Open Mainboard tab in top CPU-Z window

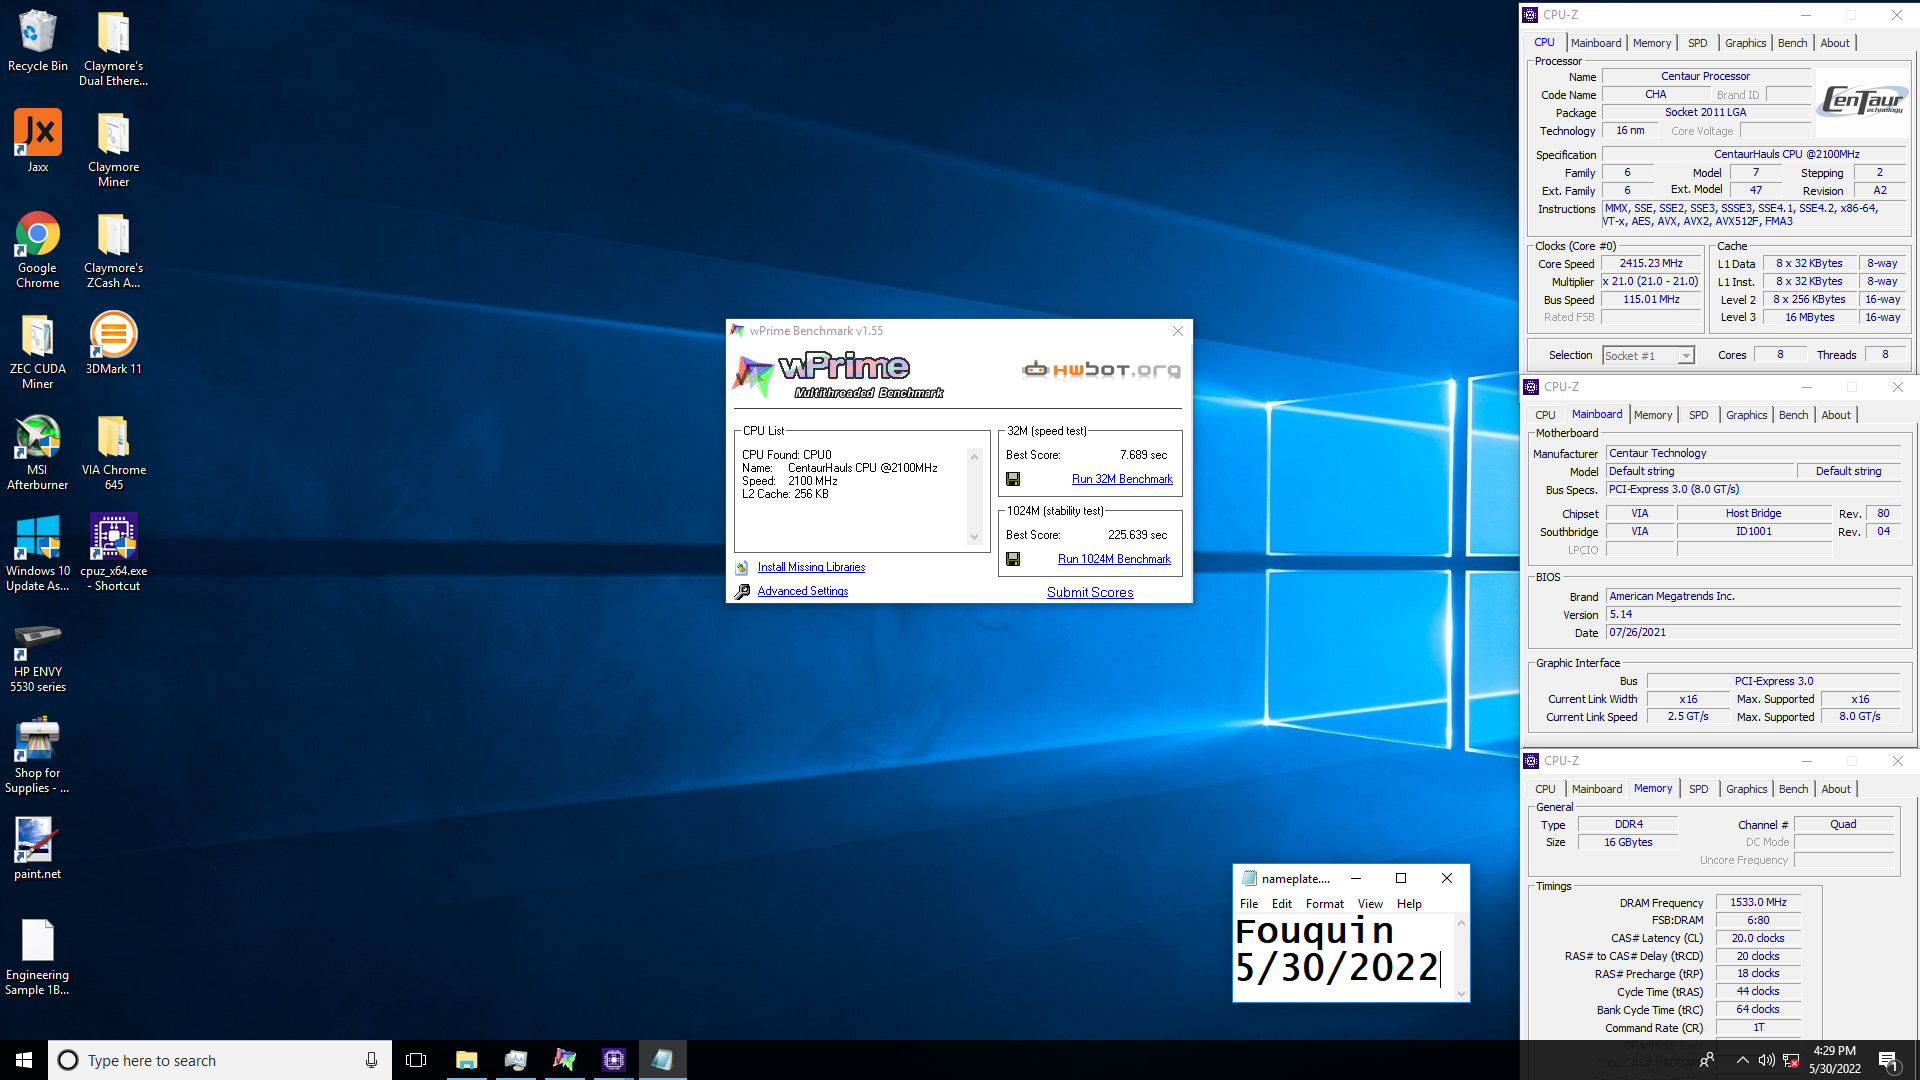[x=1596, y=43]
